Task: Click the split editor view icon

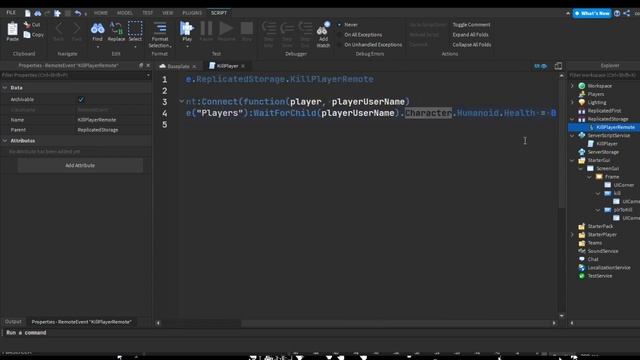Action: point(558,66)
